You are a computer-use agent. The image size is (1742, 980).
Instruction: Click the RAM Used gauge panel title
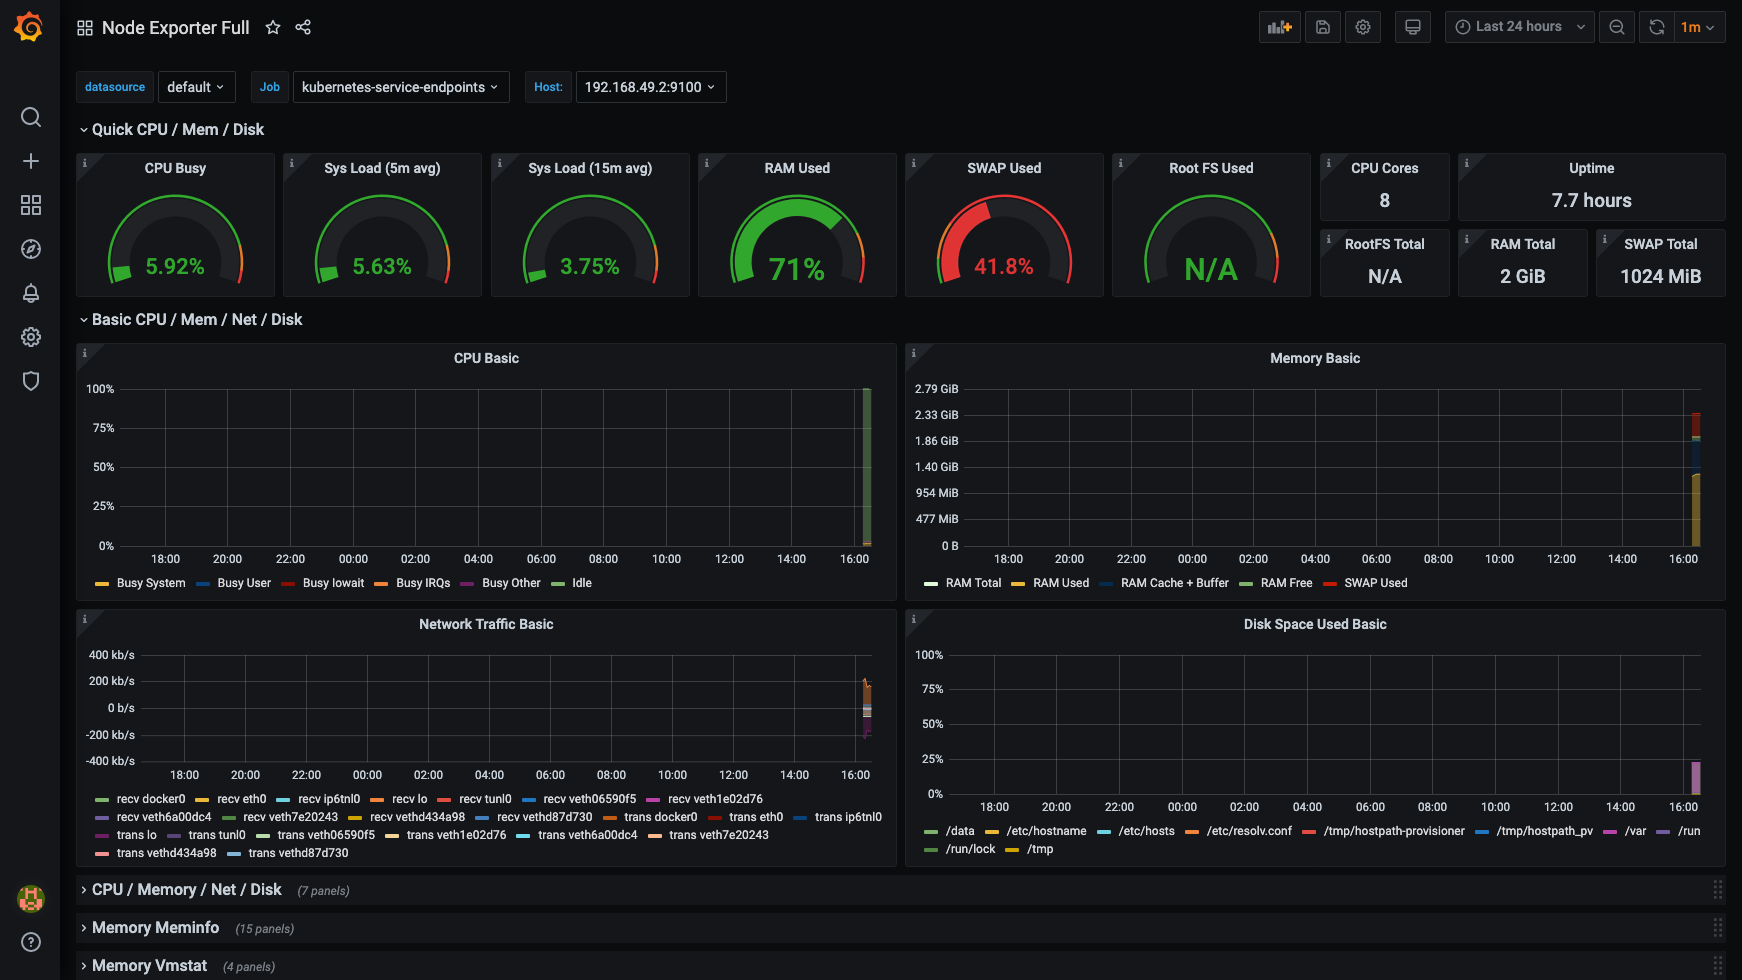[x=797, y=168]
